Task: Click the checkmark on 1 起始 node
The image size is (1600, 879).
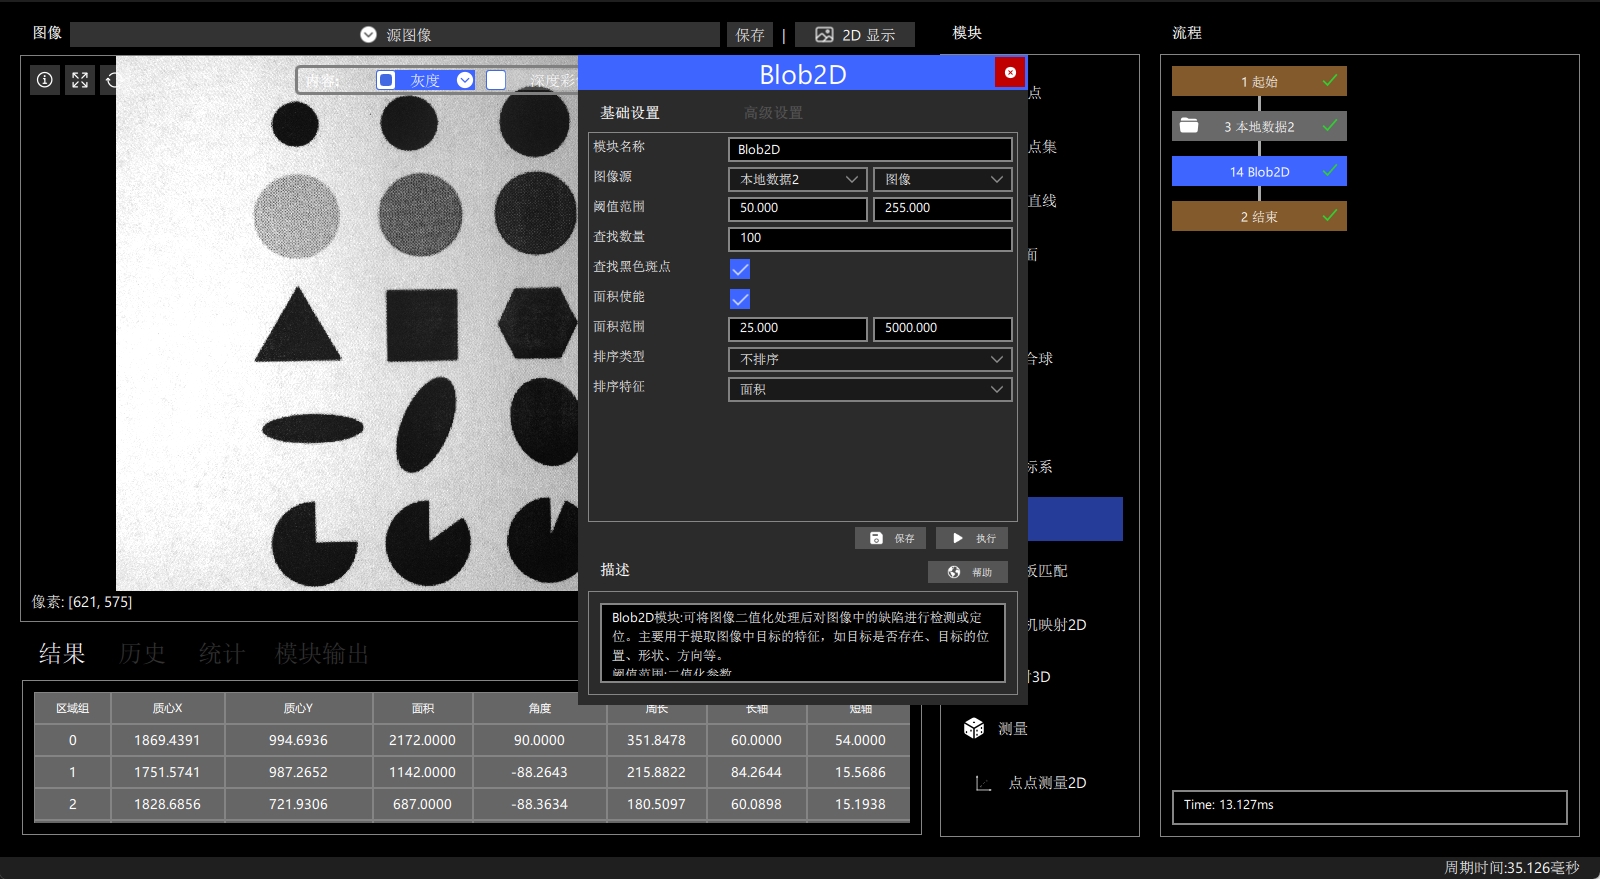Action: point(1330,81)
